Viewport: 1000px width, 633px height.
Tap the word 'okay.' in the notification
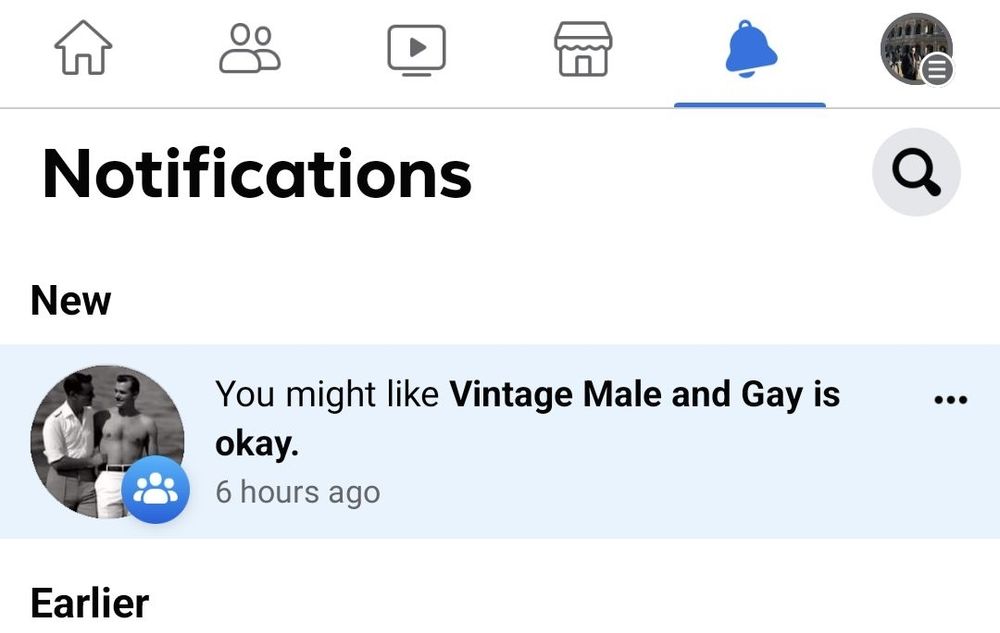257,444
